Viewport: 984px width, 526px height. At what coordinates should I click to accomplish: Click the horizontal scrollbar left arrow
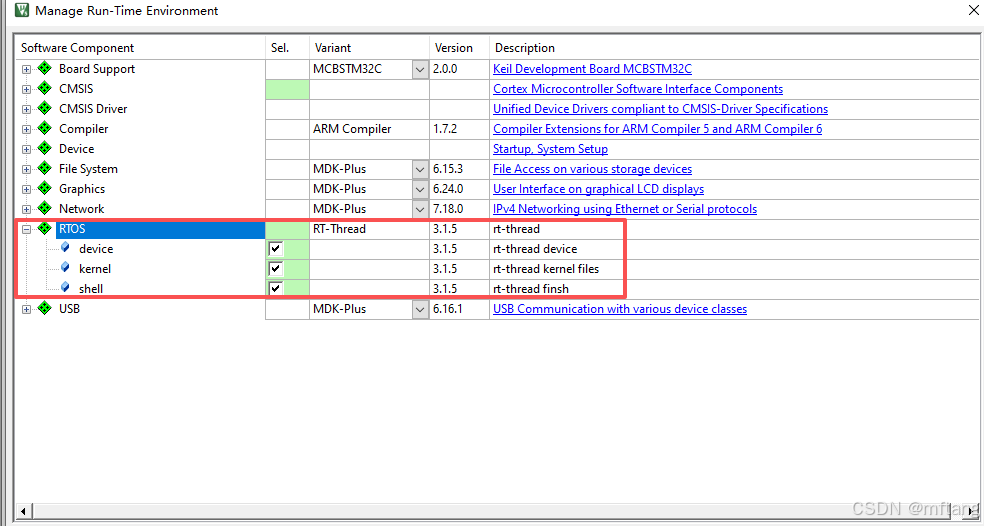(23, 511)
